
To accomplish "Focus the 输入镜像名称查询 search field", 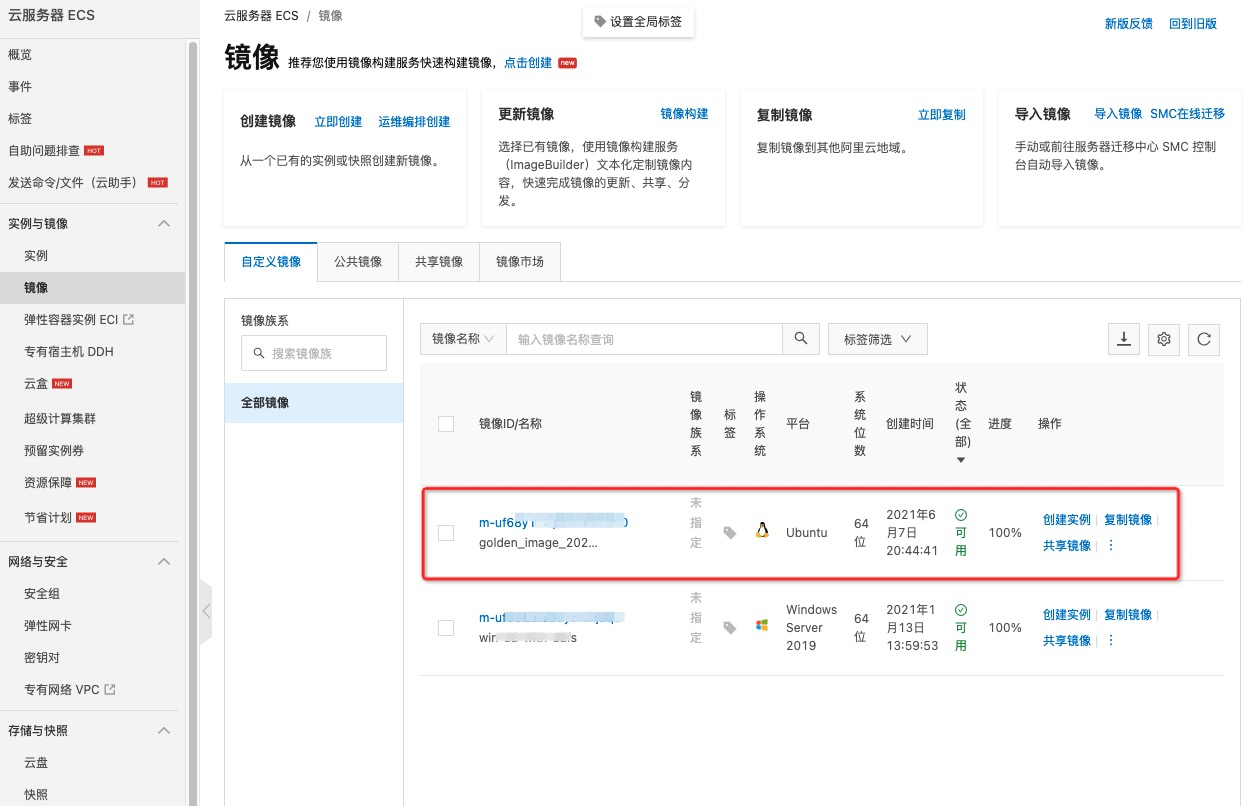I will (644, 339).
